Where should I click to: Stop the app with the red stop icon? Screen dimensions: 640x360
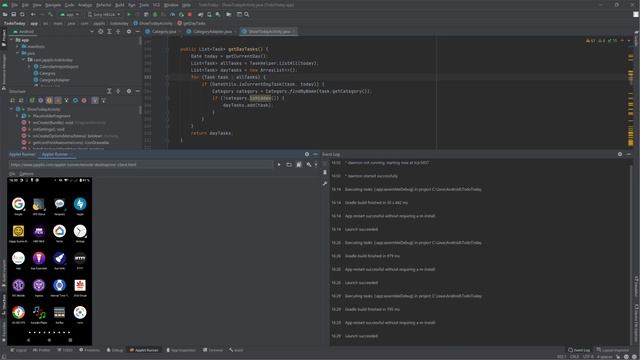pyautogui.click(x=190, y=14)
